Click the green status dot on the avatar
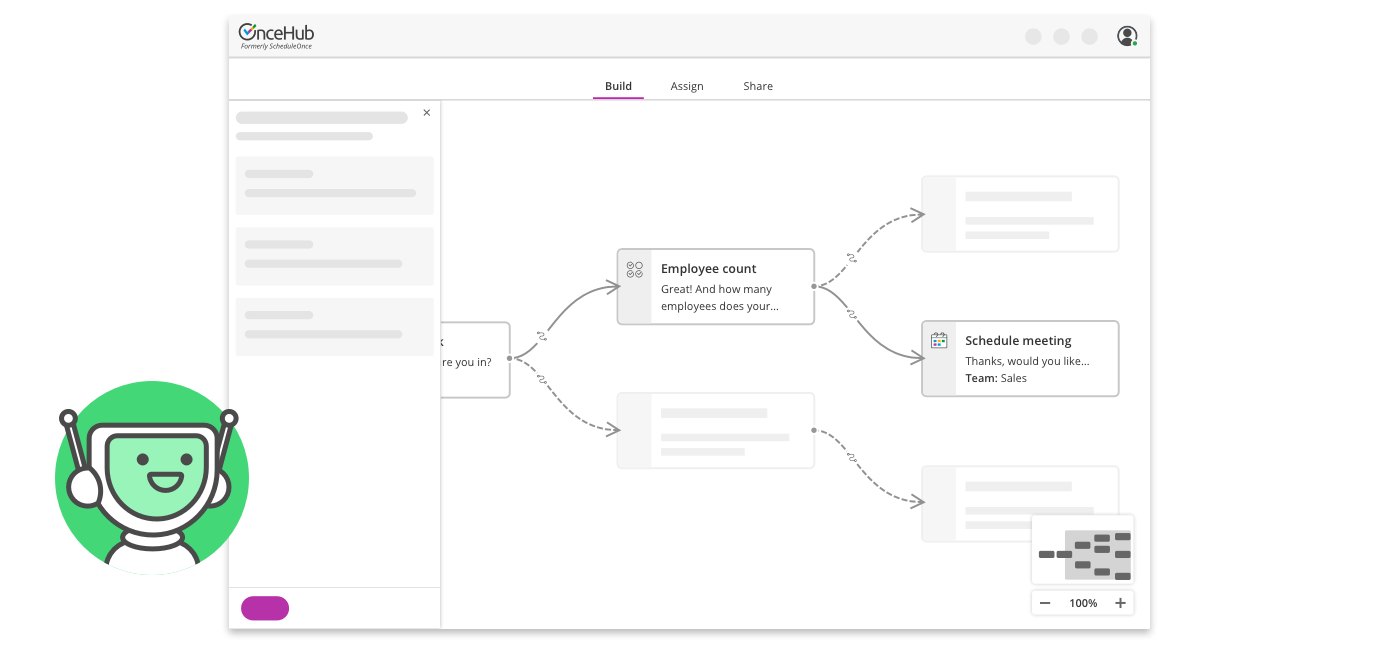The width and height of the screenshot is (1378, 650). pos(1135,43)
